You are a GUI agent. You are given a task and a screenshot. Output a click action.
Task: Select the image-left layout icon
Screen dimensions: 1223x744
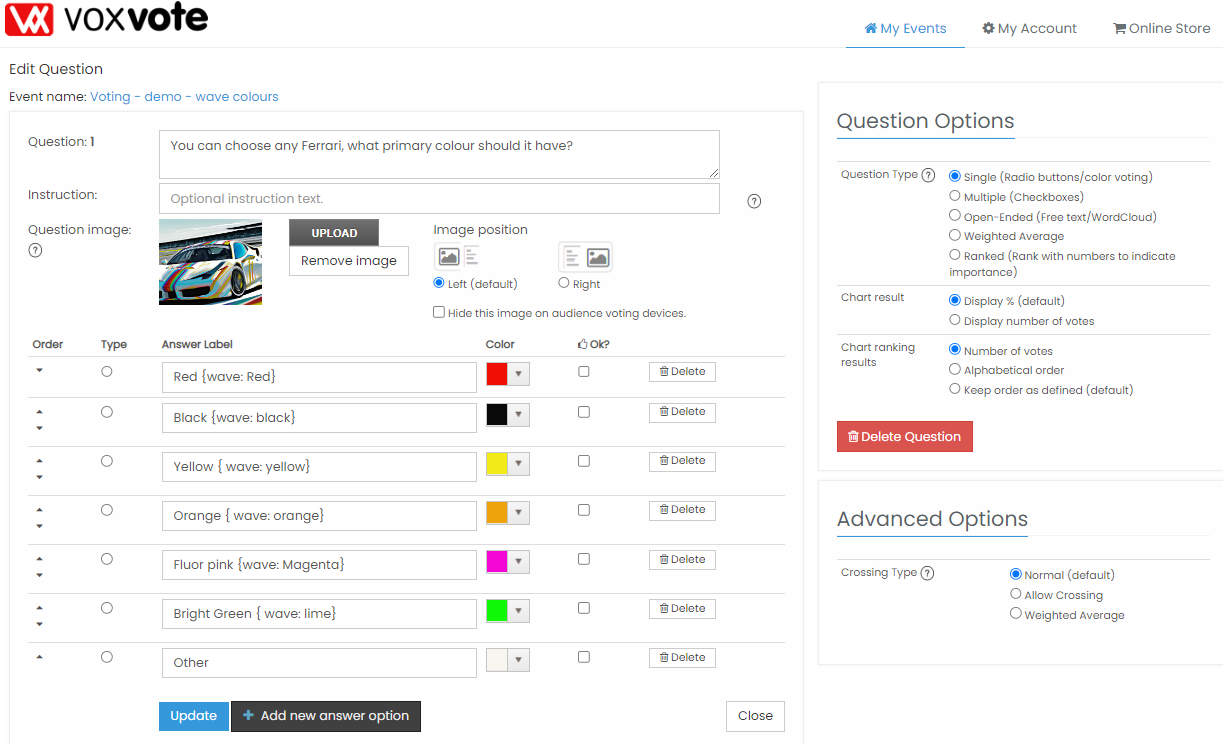point(457,257)
